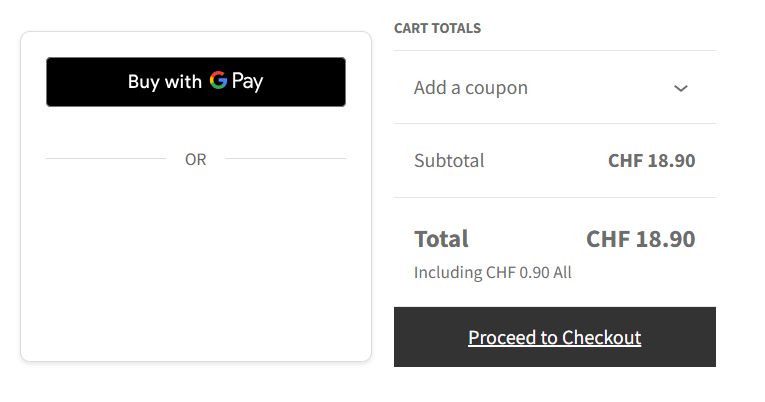Click the empty area below the OR divider
Image resolution: width=765 pixels, height=402 pixels.
click(195, 260)
